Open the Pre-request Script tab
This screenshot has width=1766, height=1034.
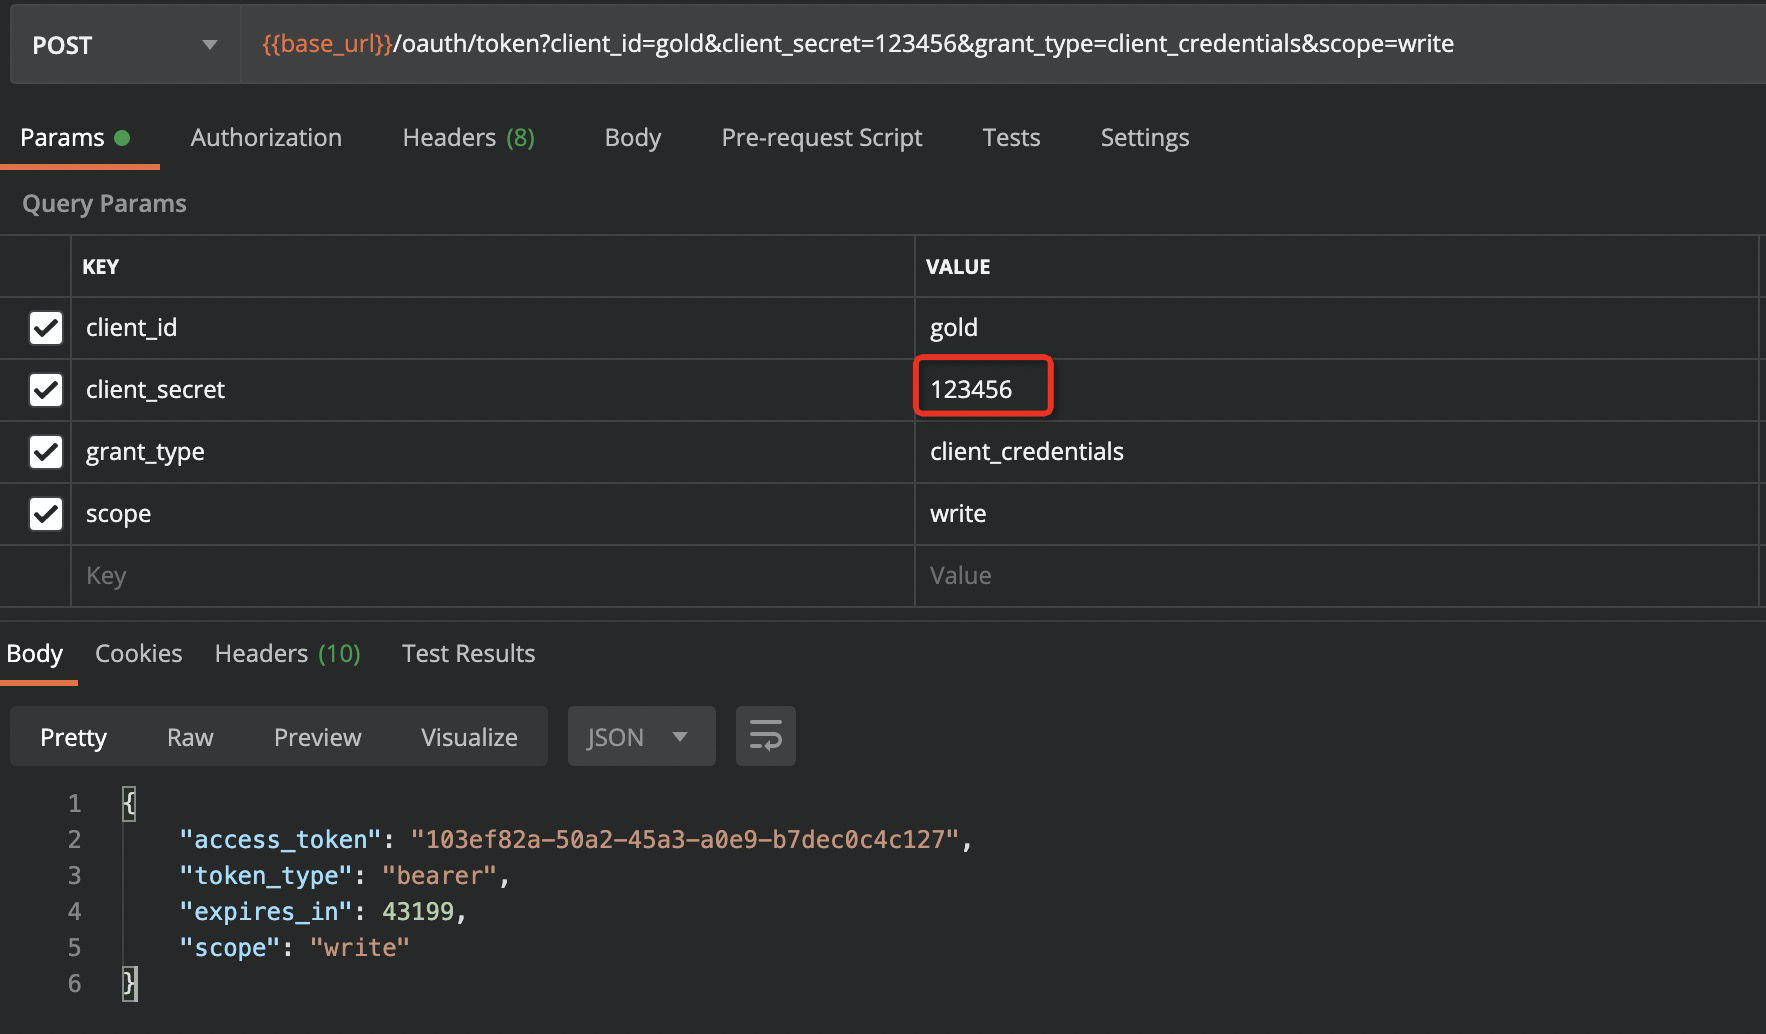pos(821,138)
